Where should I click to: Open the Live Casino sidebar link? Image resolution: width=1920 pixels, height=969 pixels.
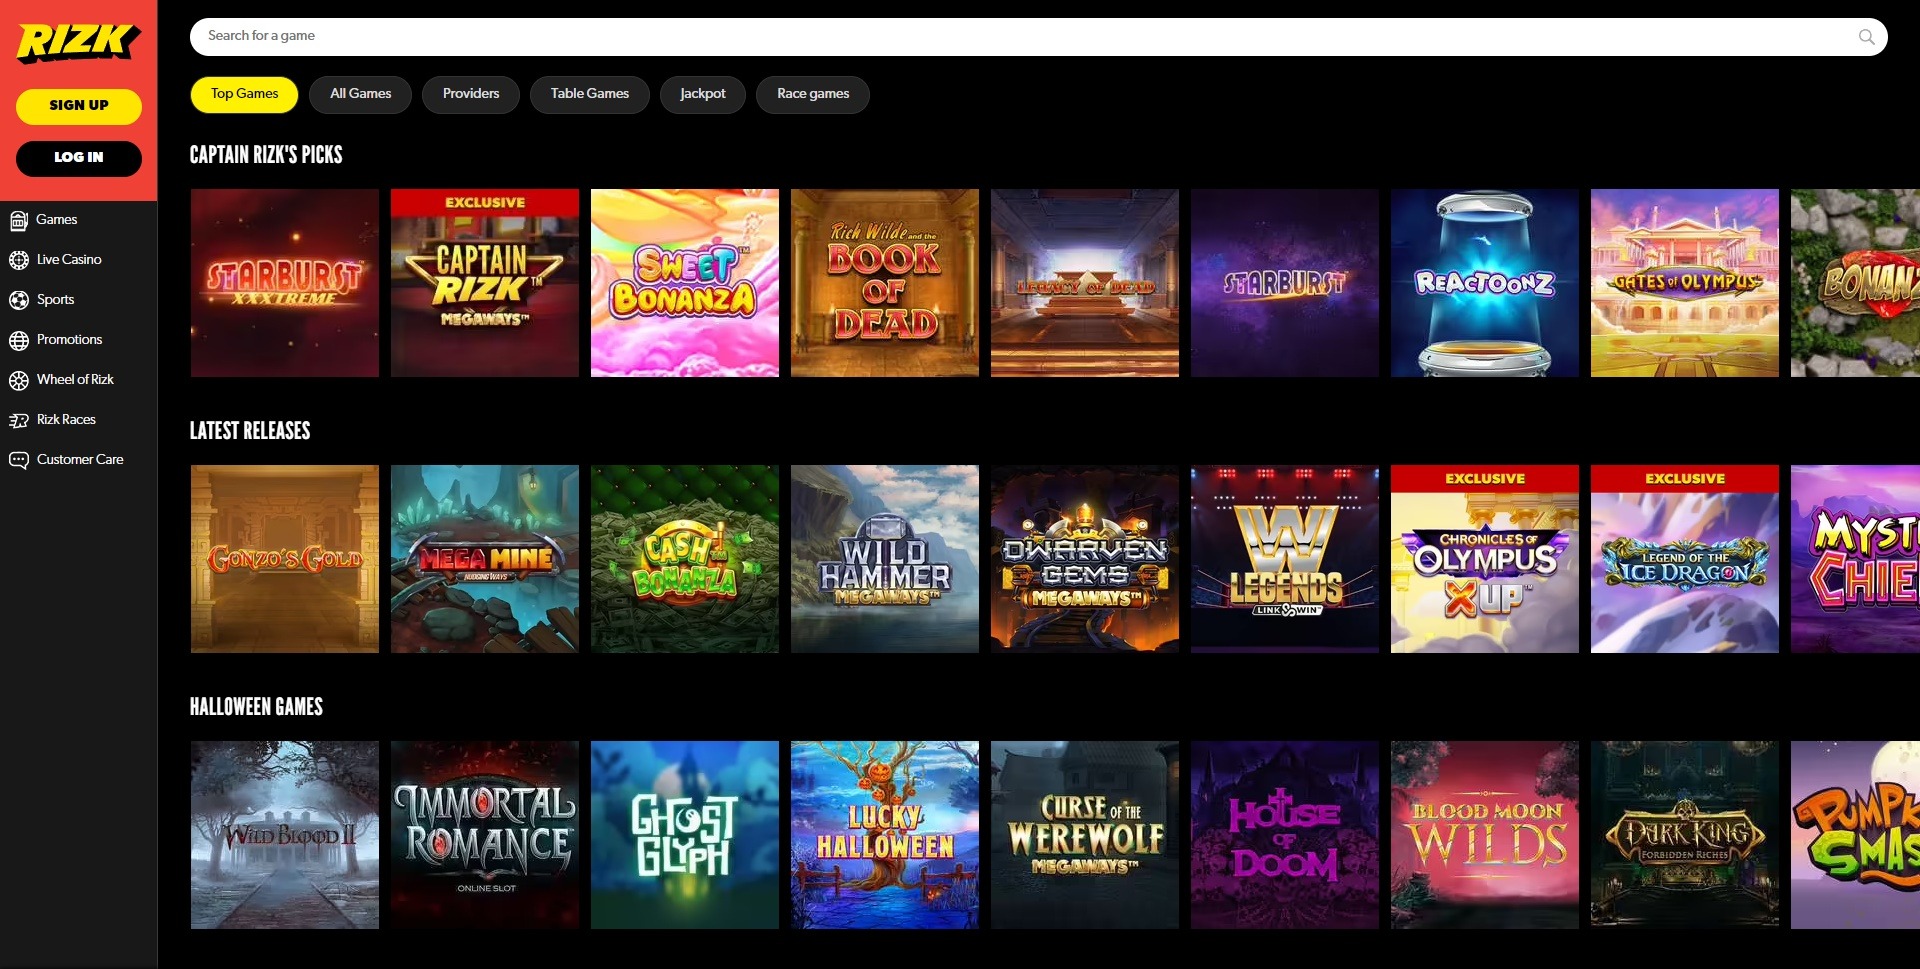(69, 260)
